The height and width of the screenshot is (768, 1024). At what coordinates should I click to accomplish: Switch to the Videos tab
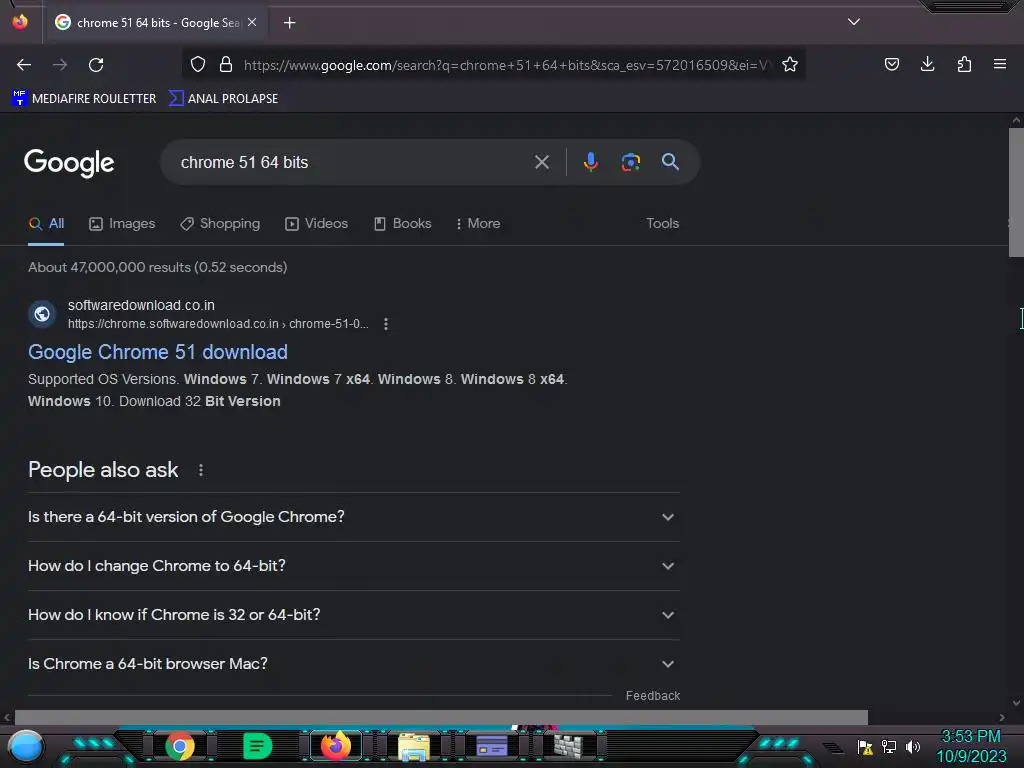[x=317, y=223]
